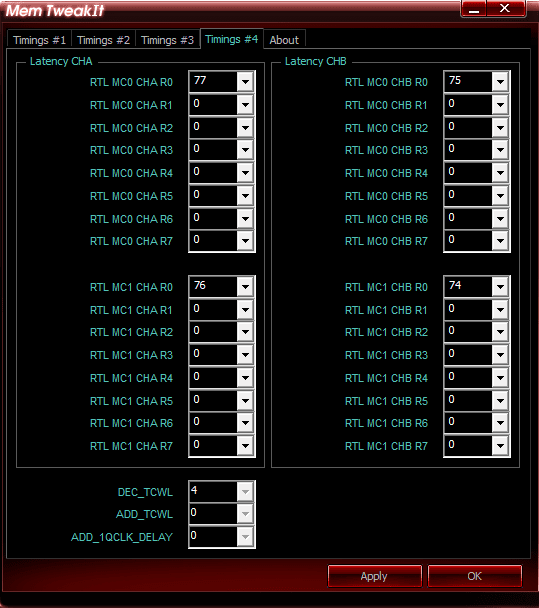Screen dimensions: 539x608
Task: Expand the RTL MC0 CHA R4 dropdown arrow
Action: 245,173
